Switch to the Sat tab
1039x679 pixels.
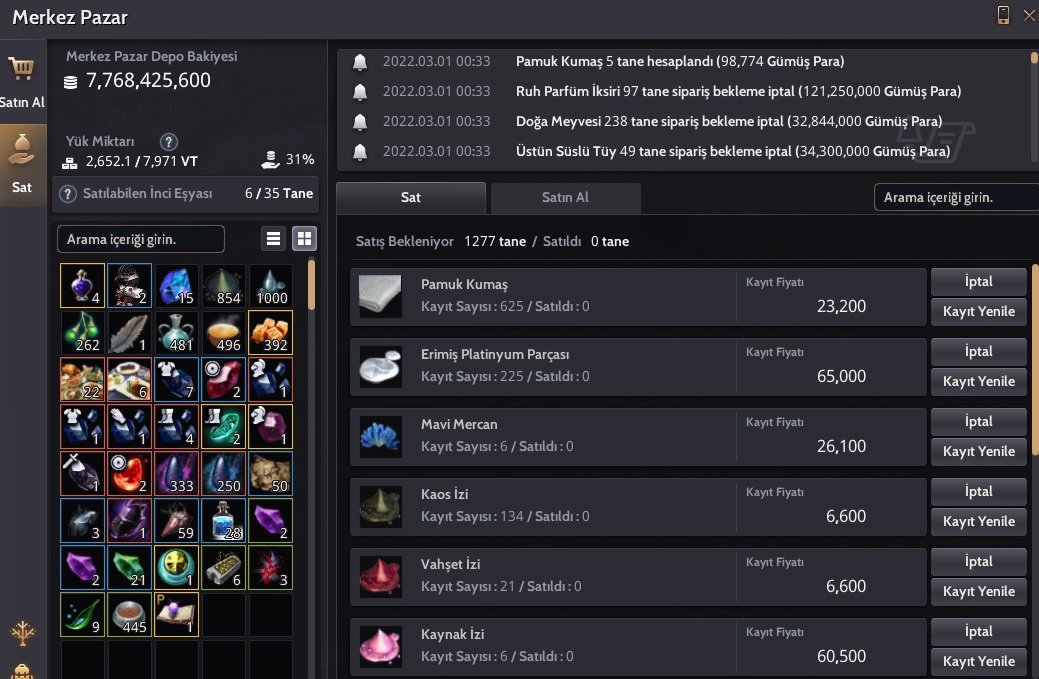[x=411, y=197]
